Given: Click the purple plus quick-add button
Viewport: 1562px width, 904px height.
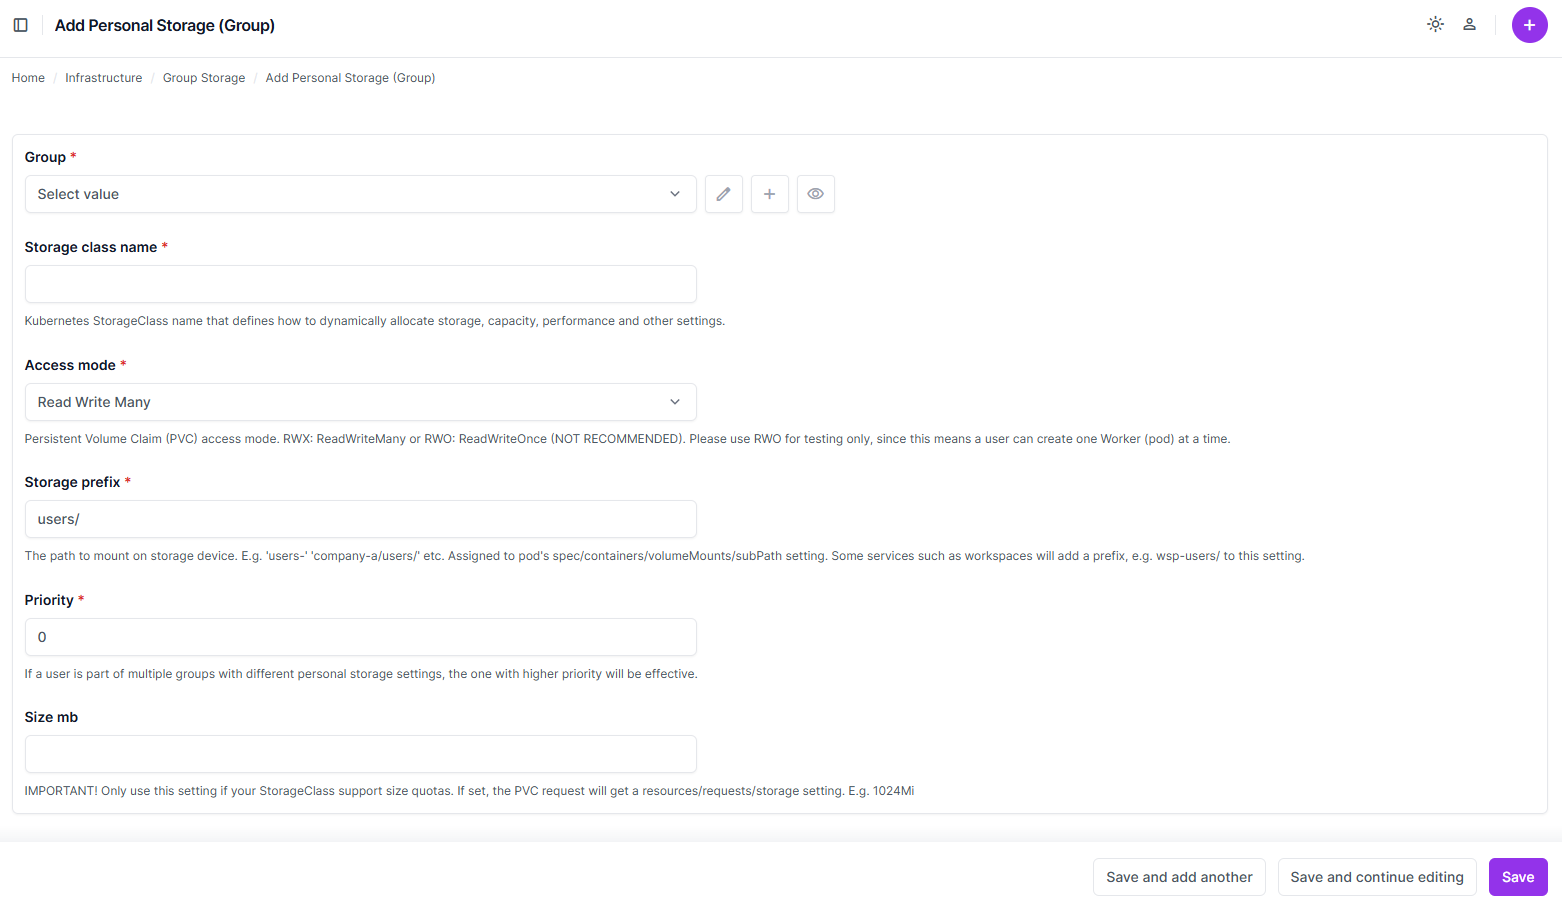Looking at the screenshot, I should pos(1529,25).
